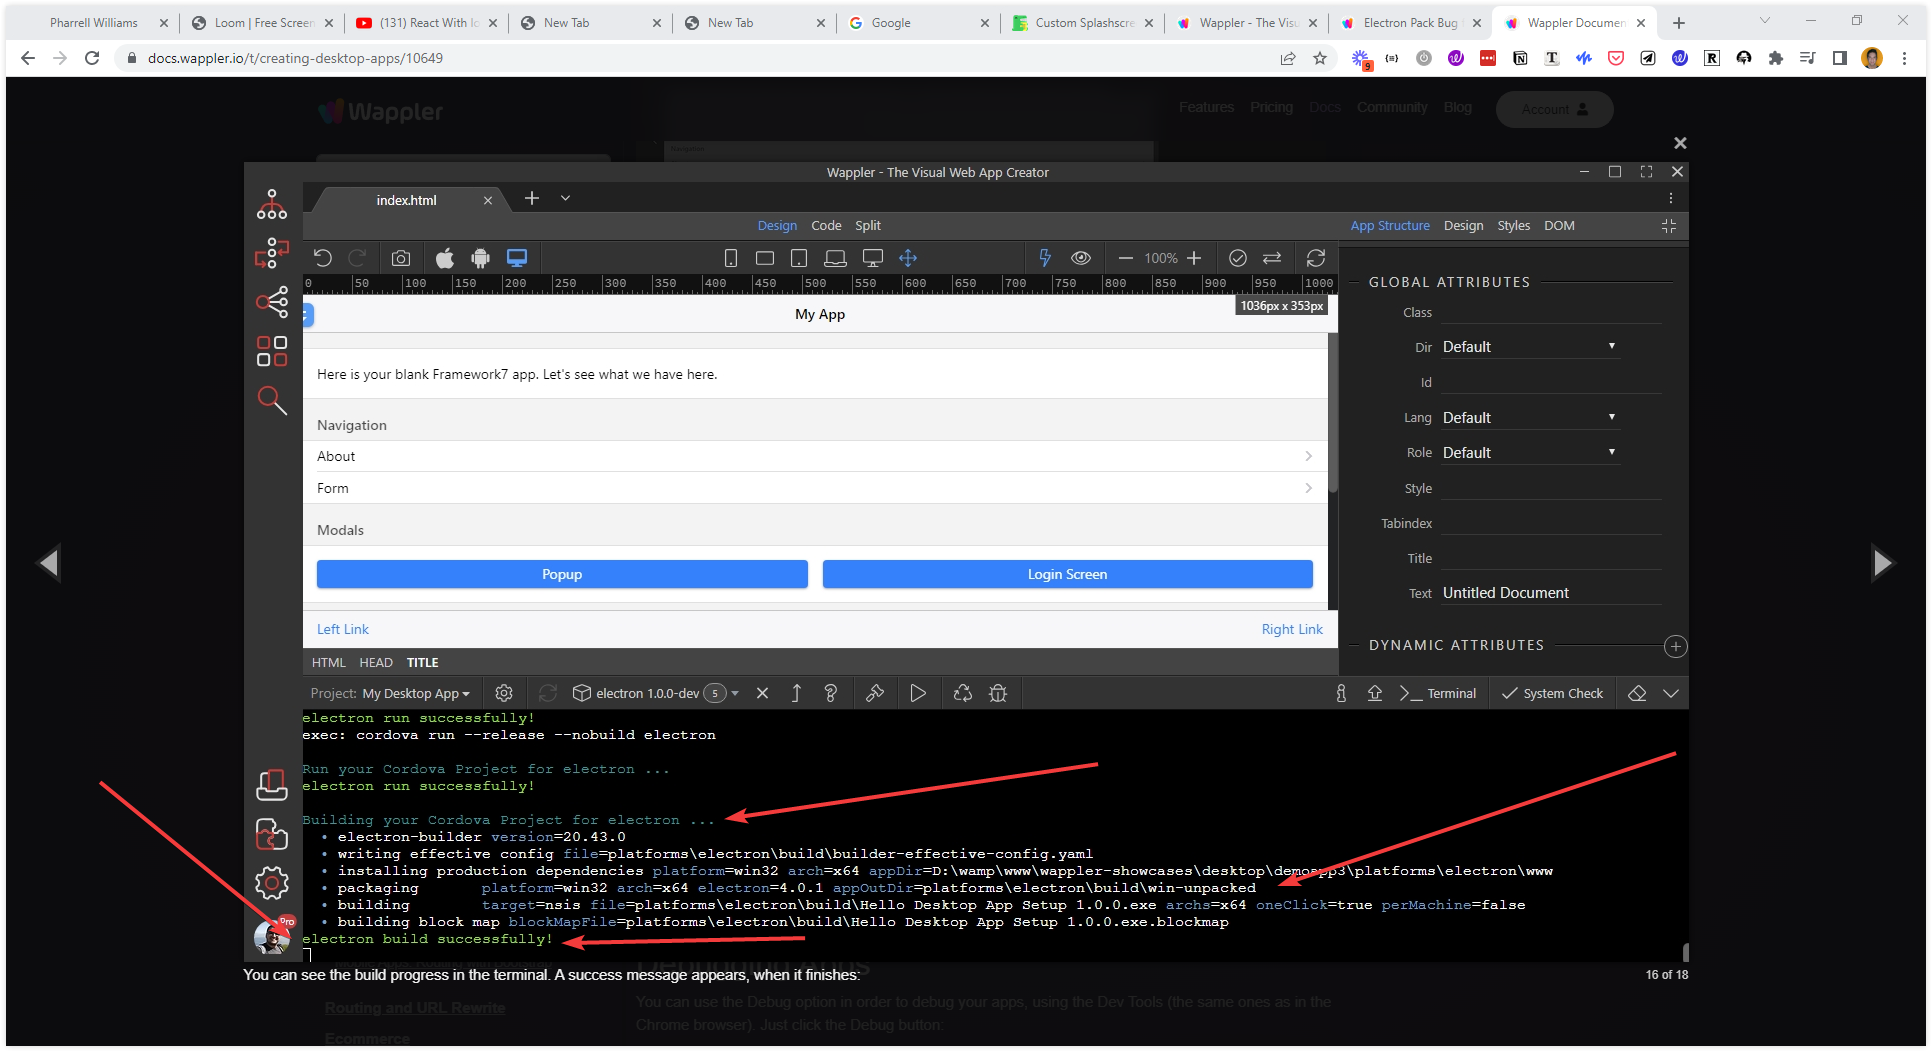Click the Left Link in the app footer
The height and width of the screenshot is (1052, 1932).
coord(343,629)
